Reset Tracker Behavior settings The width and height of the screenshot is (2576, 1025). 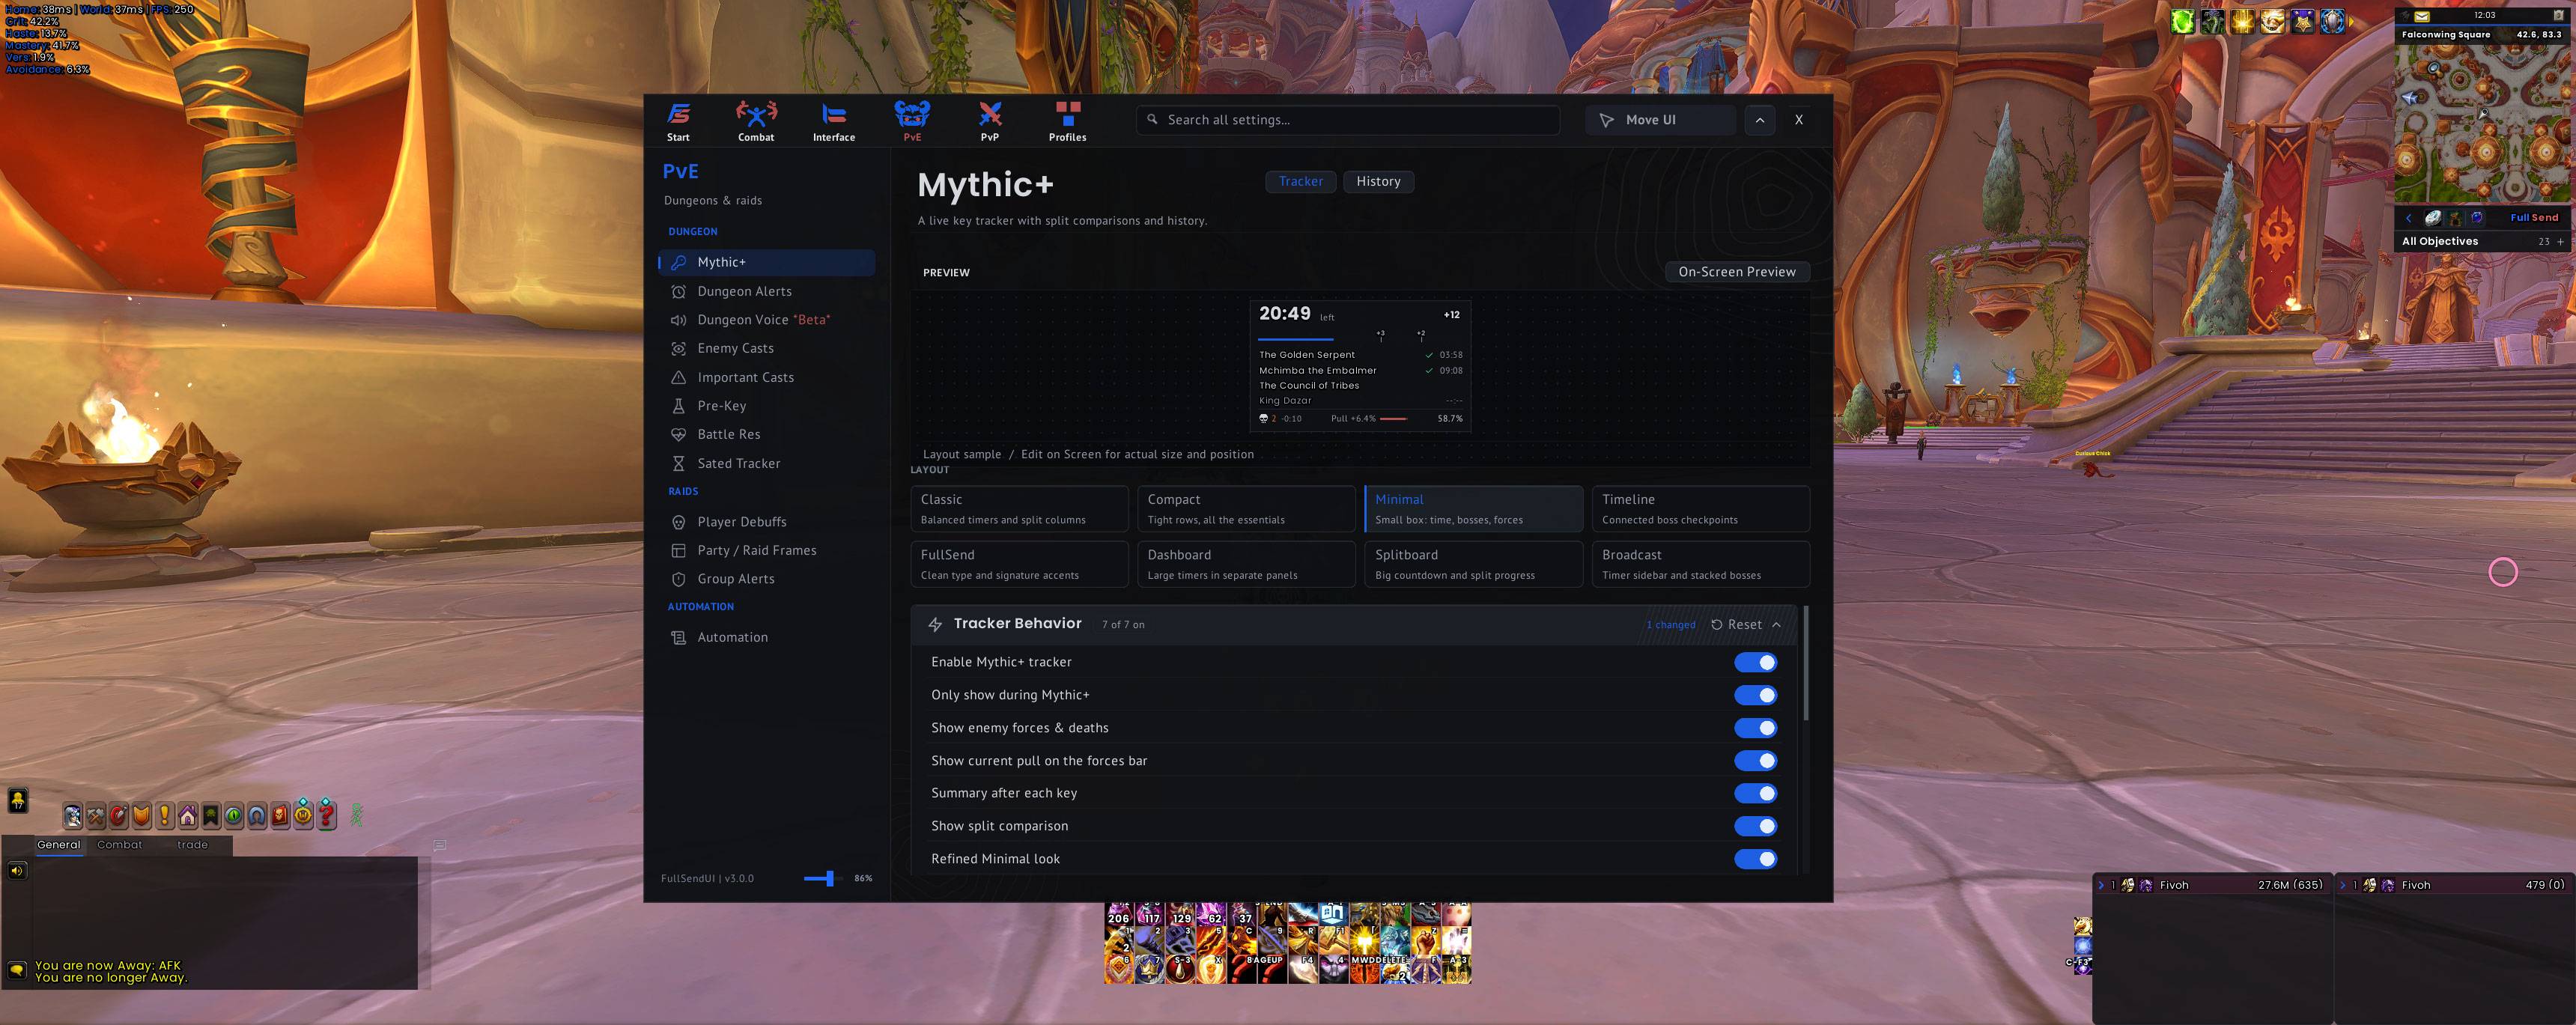point(1736,624)
